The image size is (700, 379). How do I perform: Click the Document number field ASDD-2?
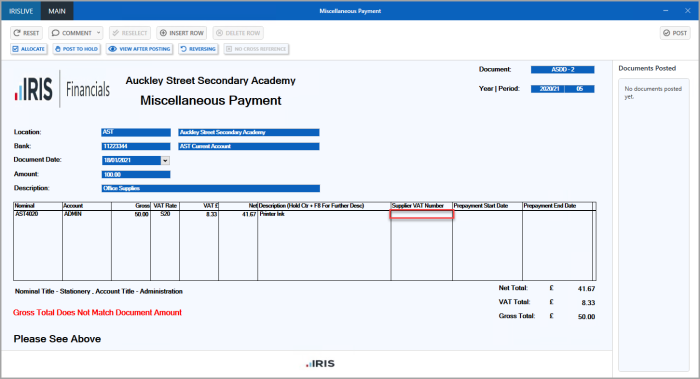[x=562, y=70]
